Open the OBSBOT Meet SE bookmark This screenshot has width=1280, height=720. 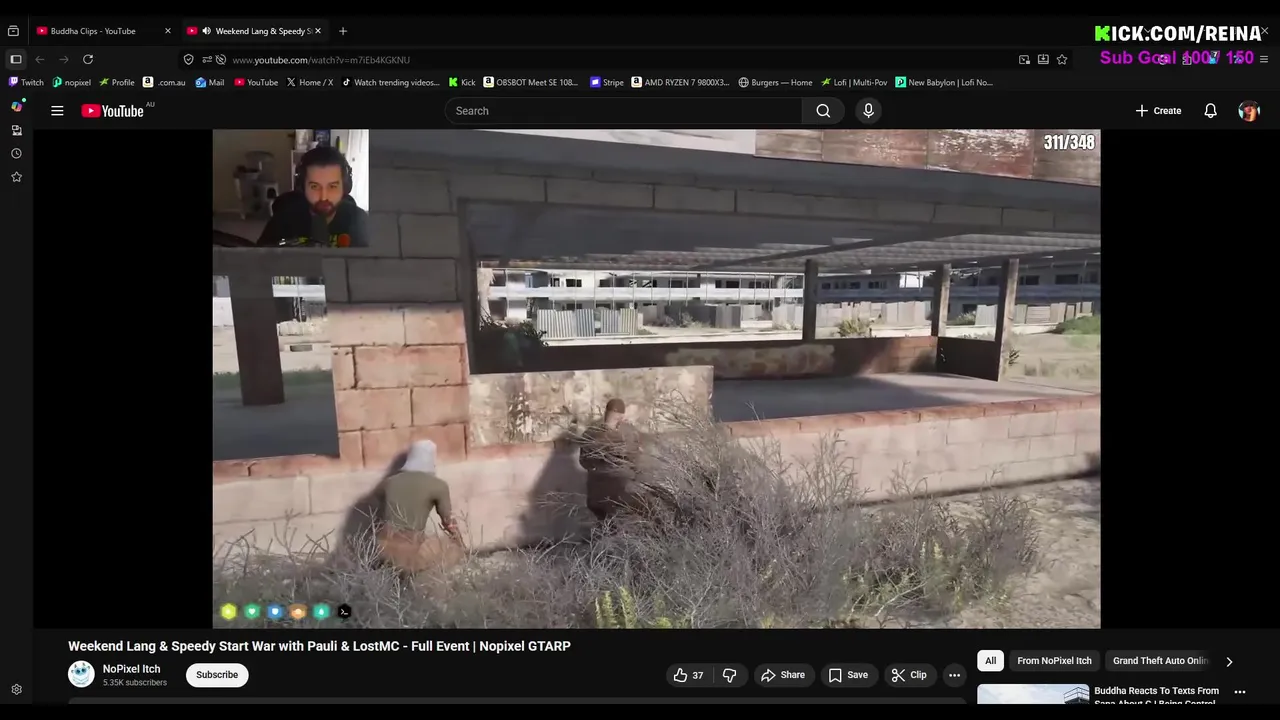pyautogui.click(x=531, y=83)
